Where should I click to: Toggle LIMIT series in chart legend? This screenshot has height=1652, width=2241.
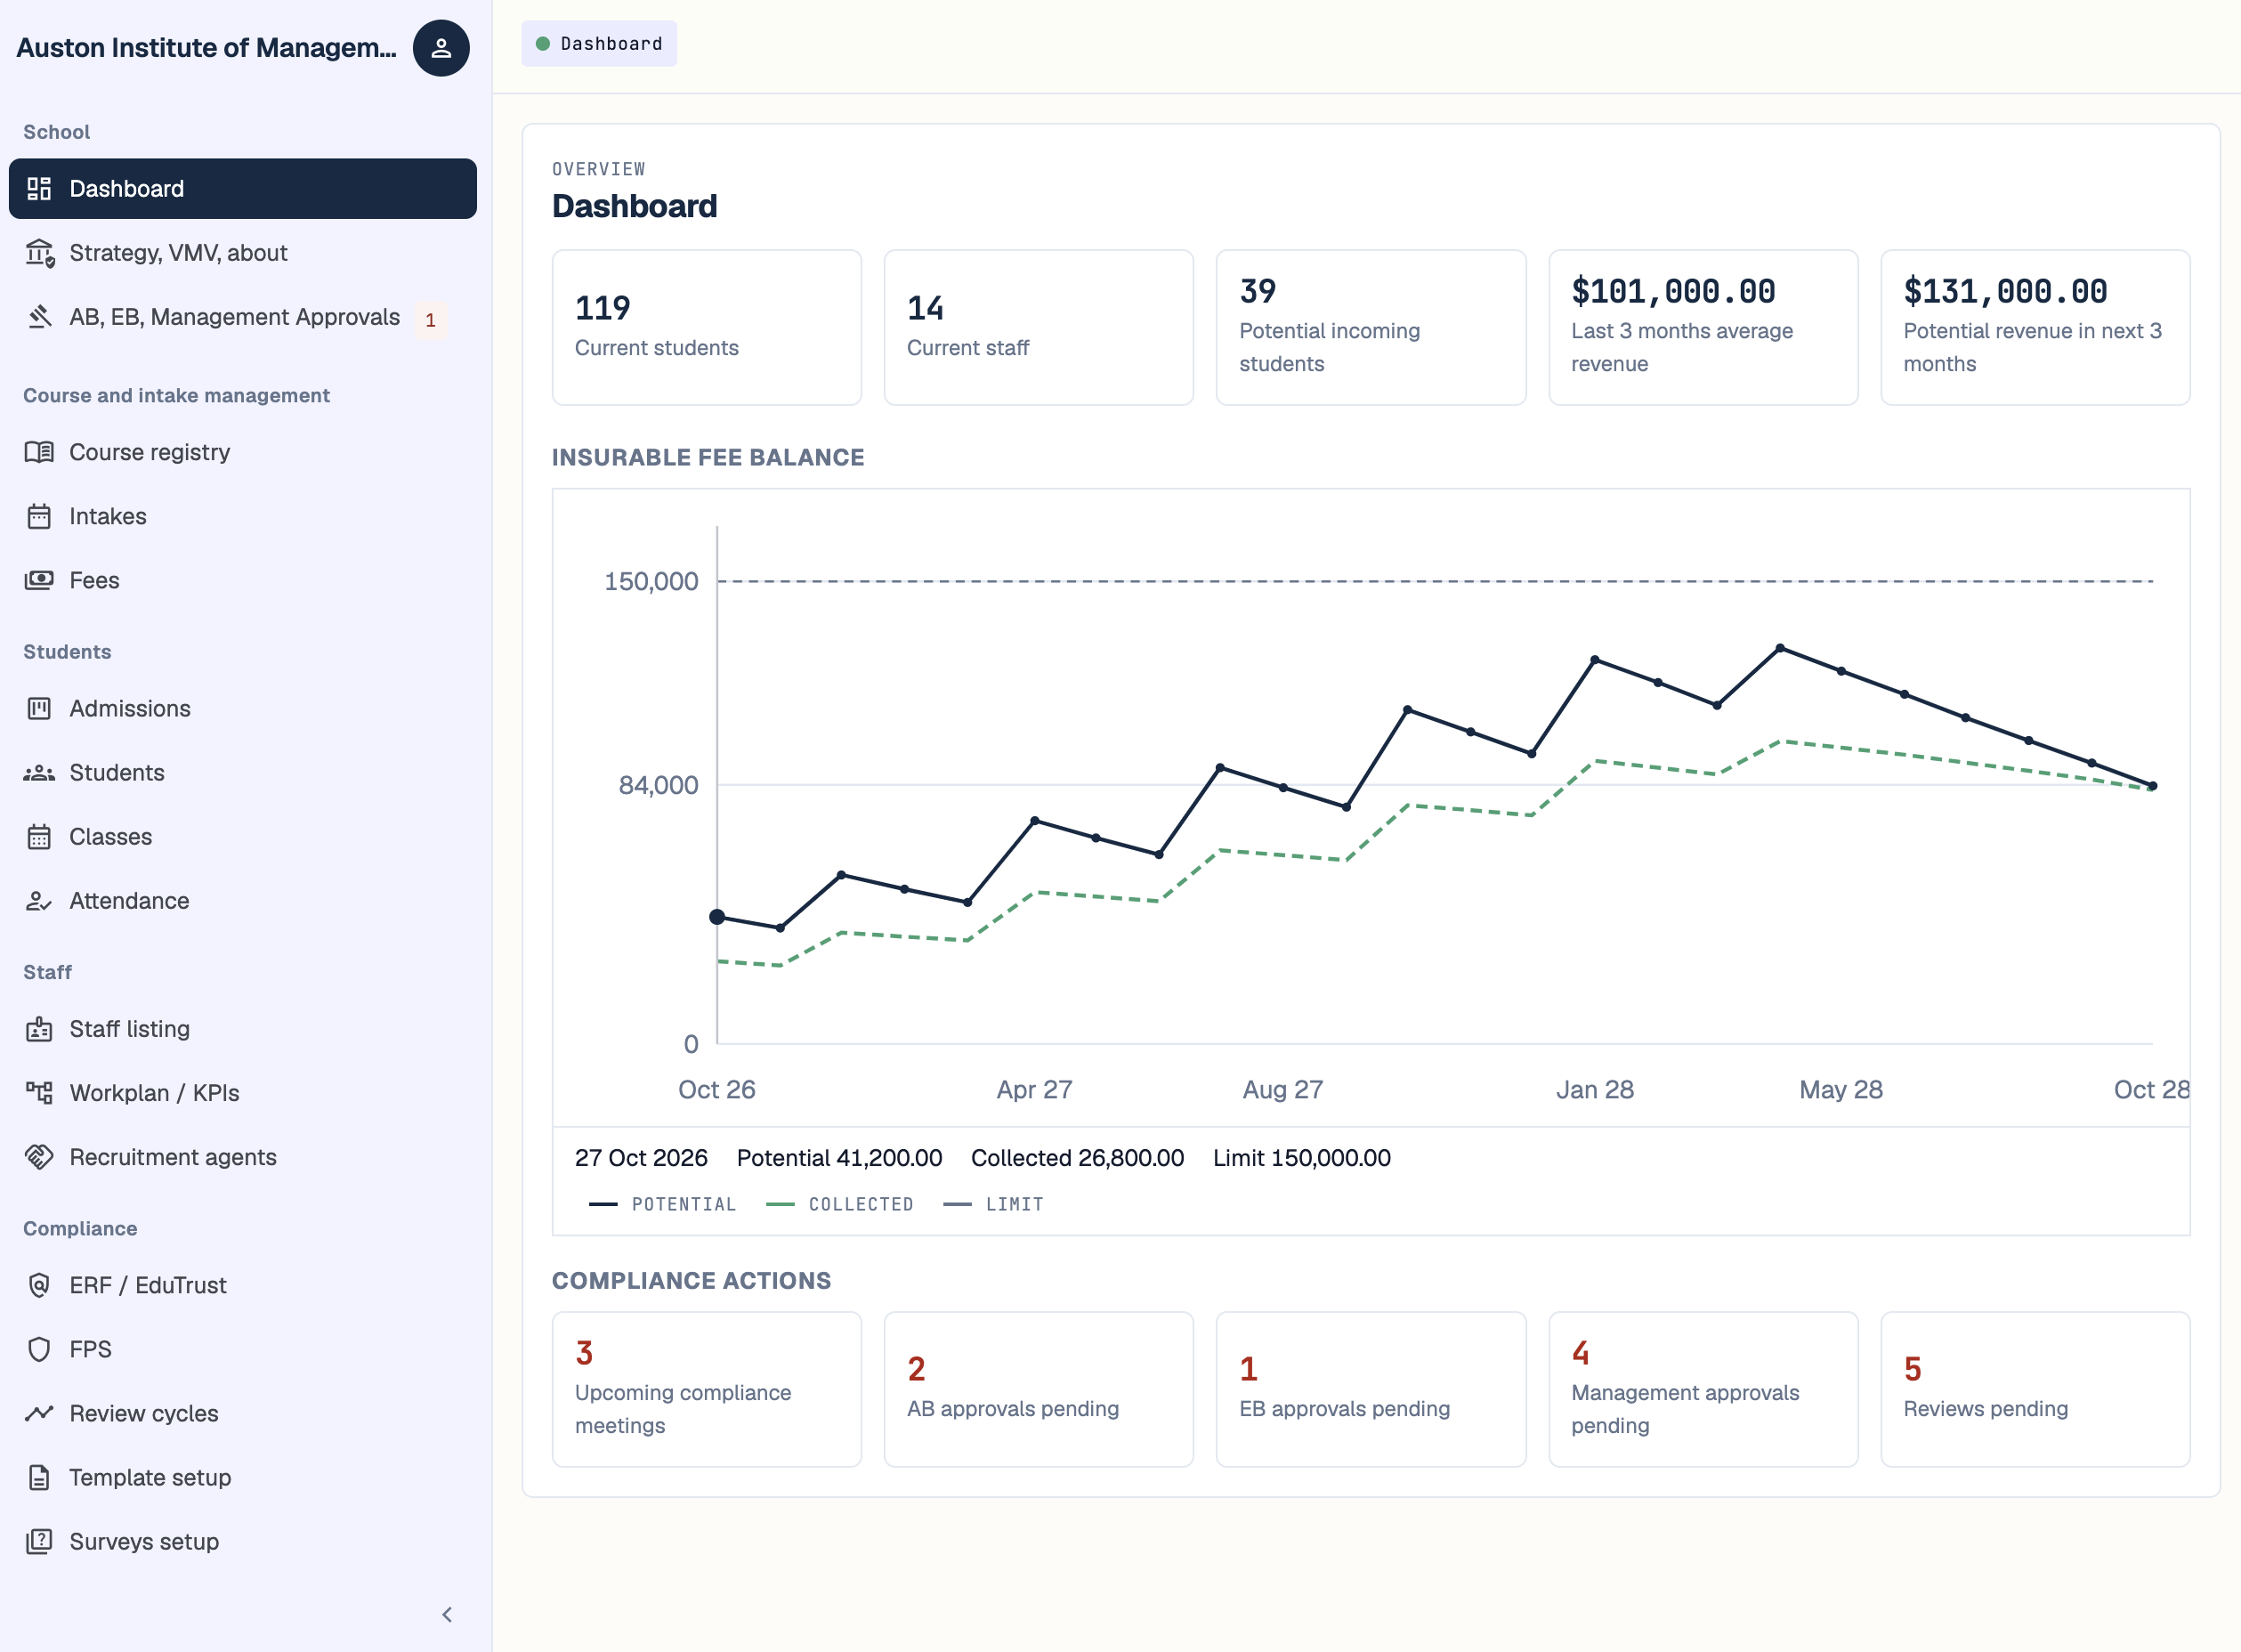(994, 1204)
